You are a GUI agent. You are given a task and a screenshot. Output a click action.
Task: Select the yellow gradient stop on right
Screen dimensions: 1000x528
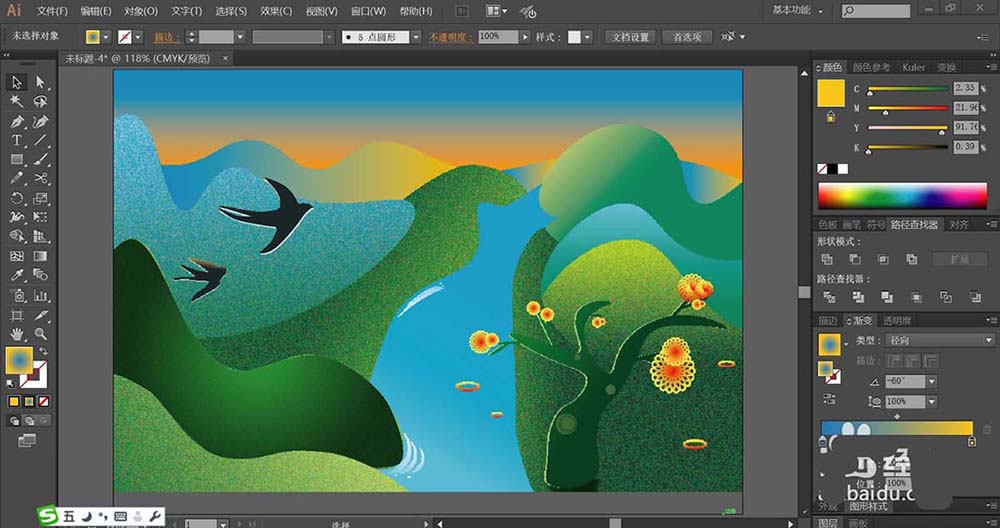coord(971,441)
